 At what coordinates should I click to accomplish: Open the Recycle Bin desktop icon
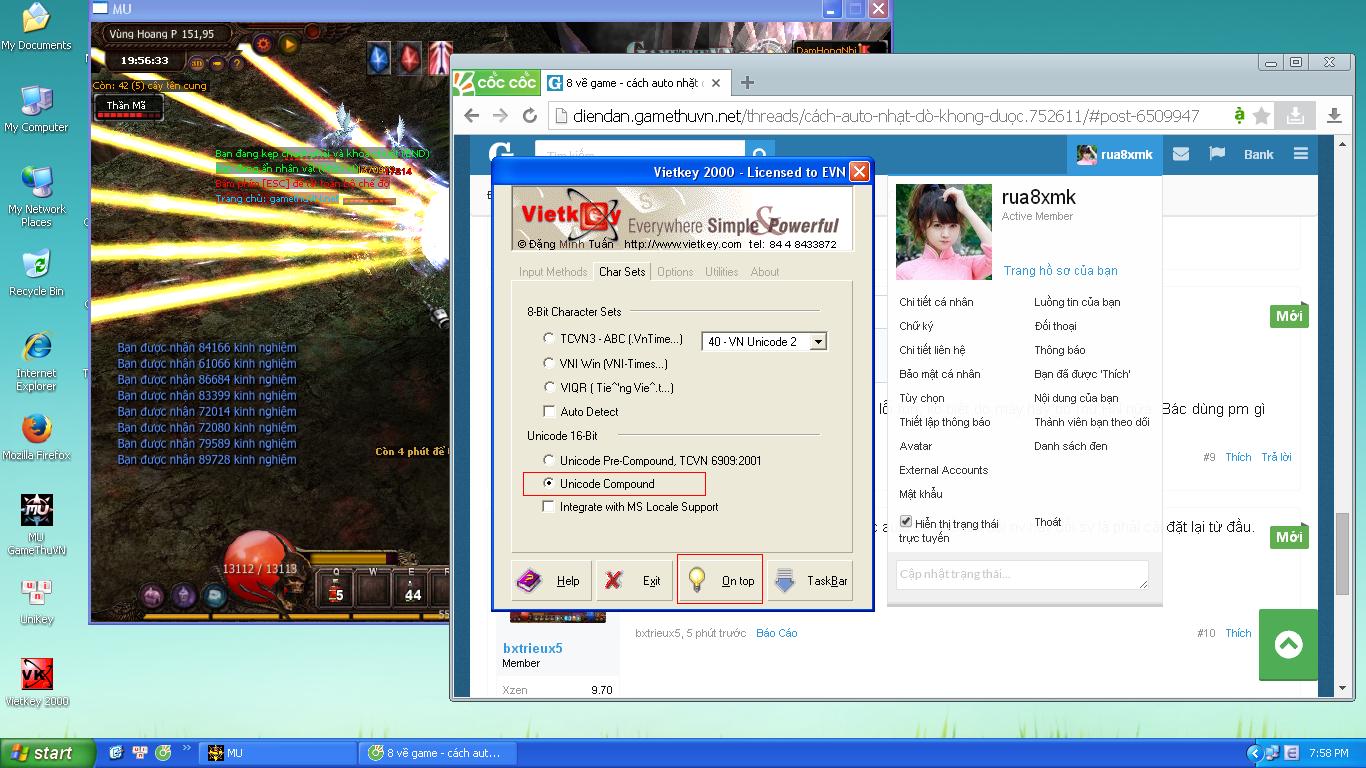pos(36,273)
